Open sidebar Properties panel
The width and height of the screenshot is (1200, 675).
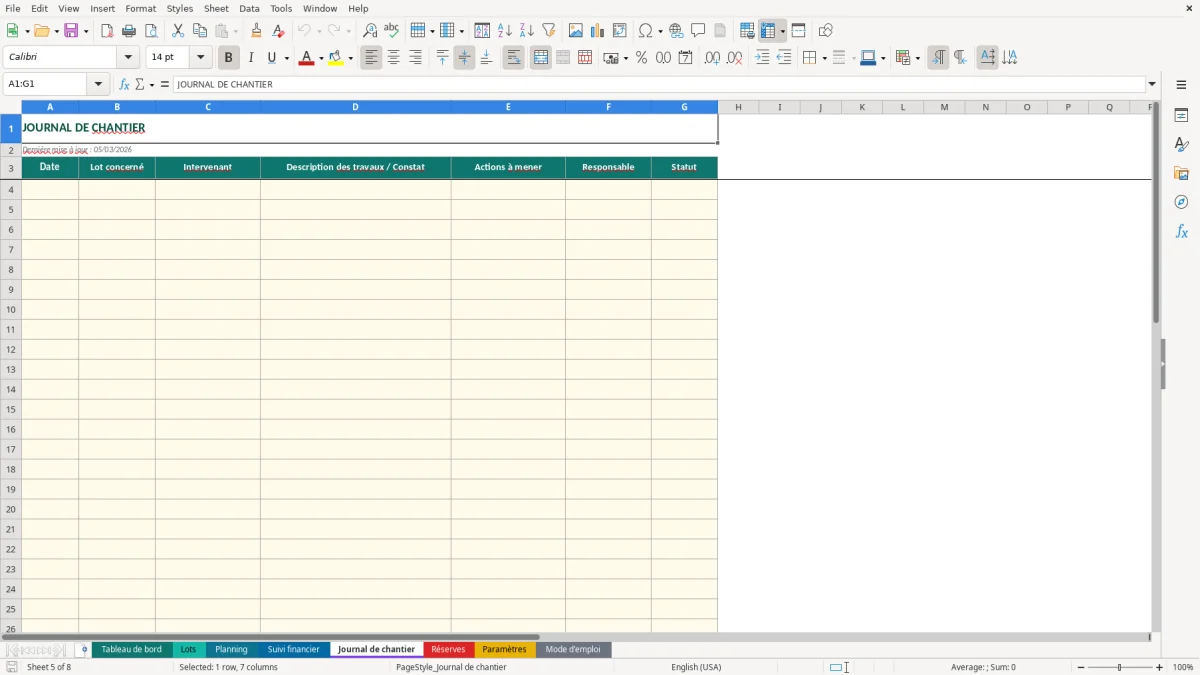(1181, 116)
